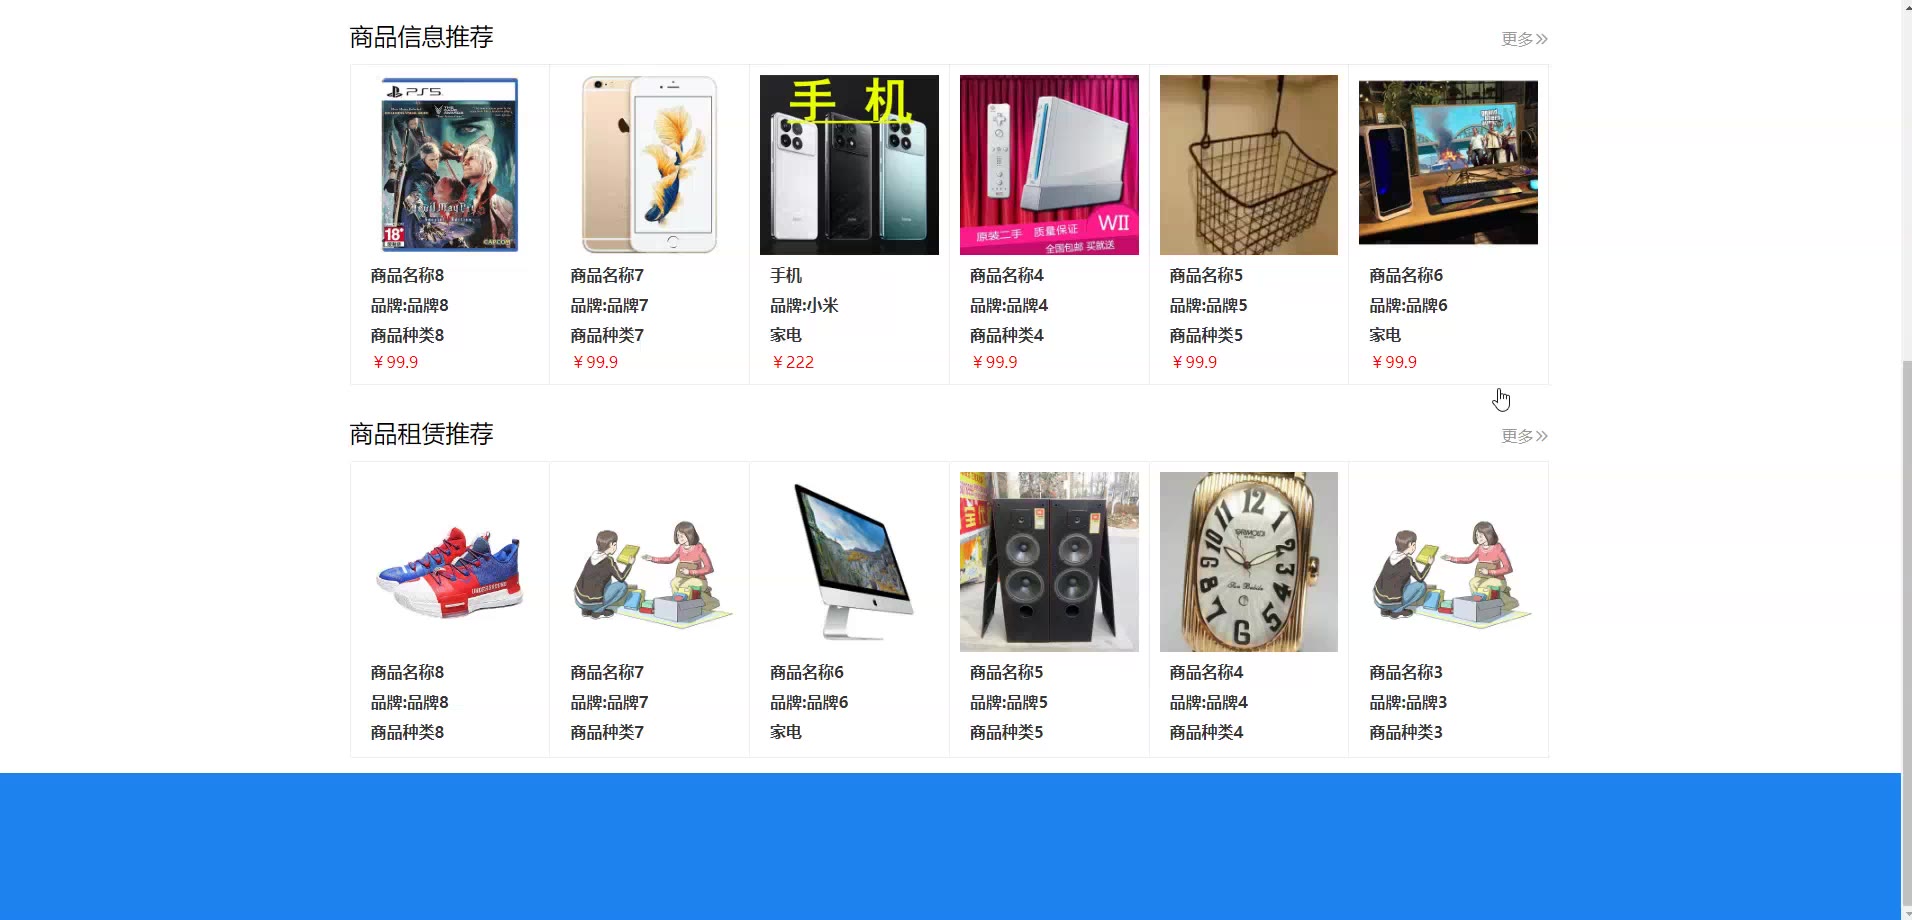Open 商品名称6 in the rental section

pos(807,672)
